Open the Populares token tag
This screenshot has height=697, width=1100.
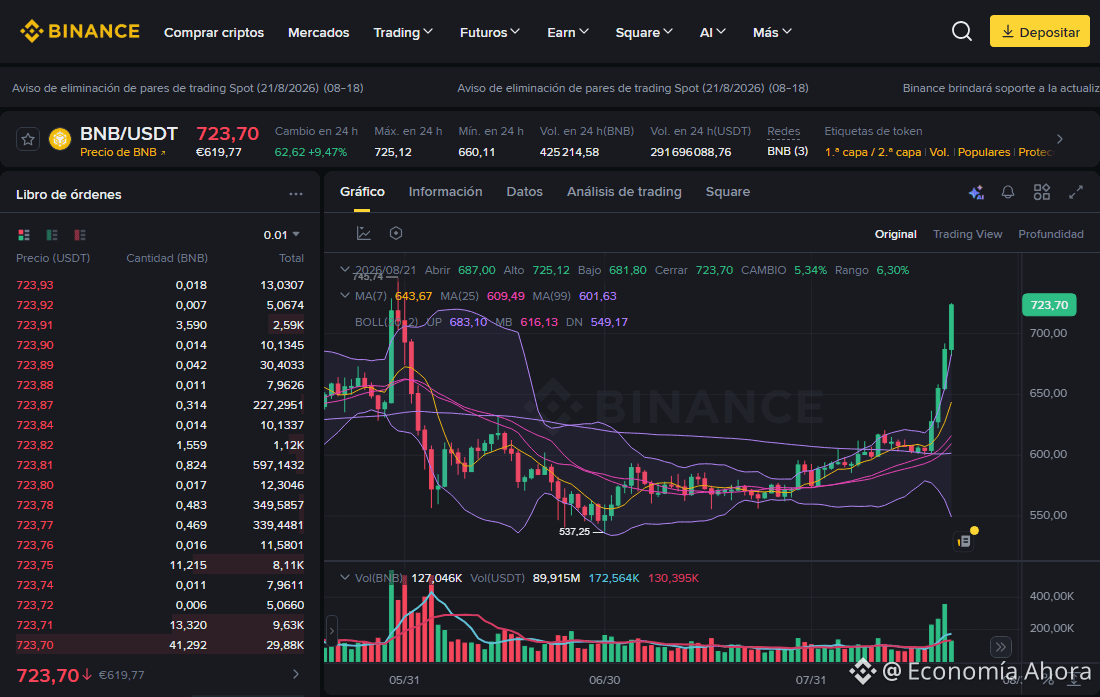(984, 152)
